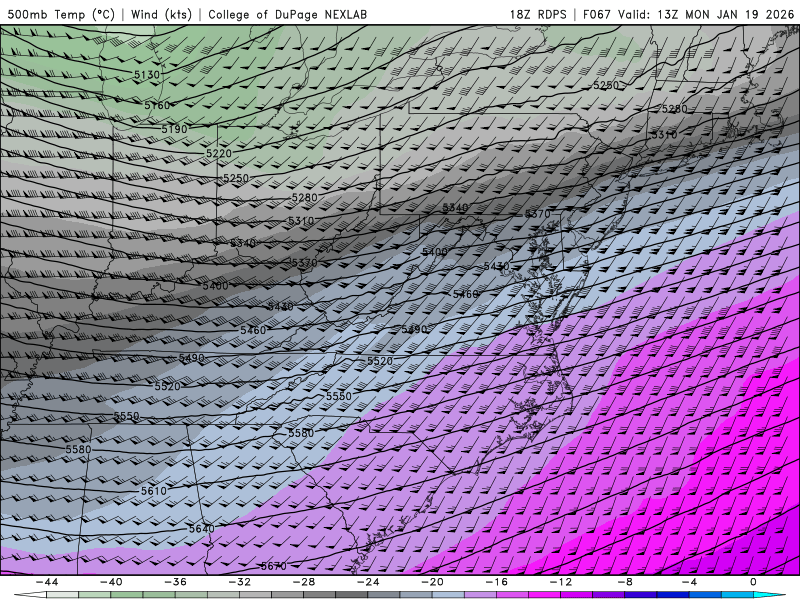The height and width of the screenshot is (600, 800).
Task: Click the -44 colorbar tick label
Action: pos(47,582)
